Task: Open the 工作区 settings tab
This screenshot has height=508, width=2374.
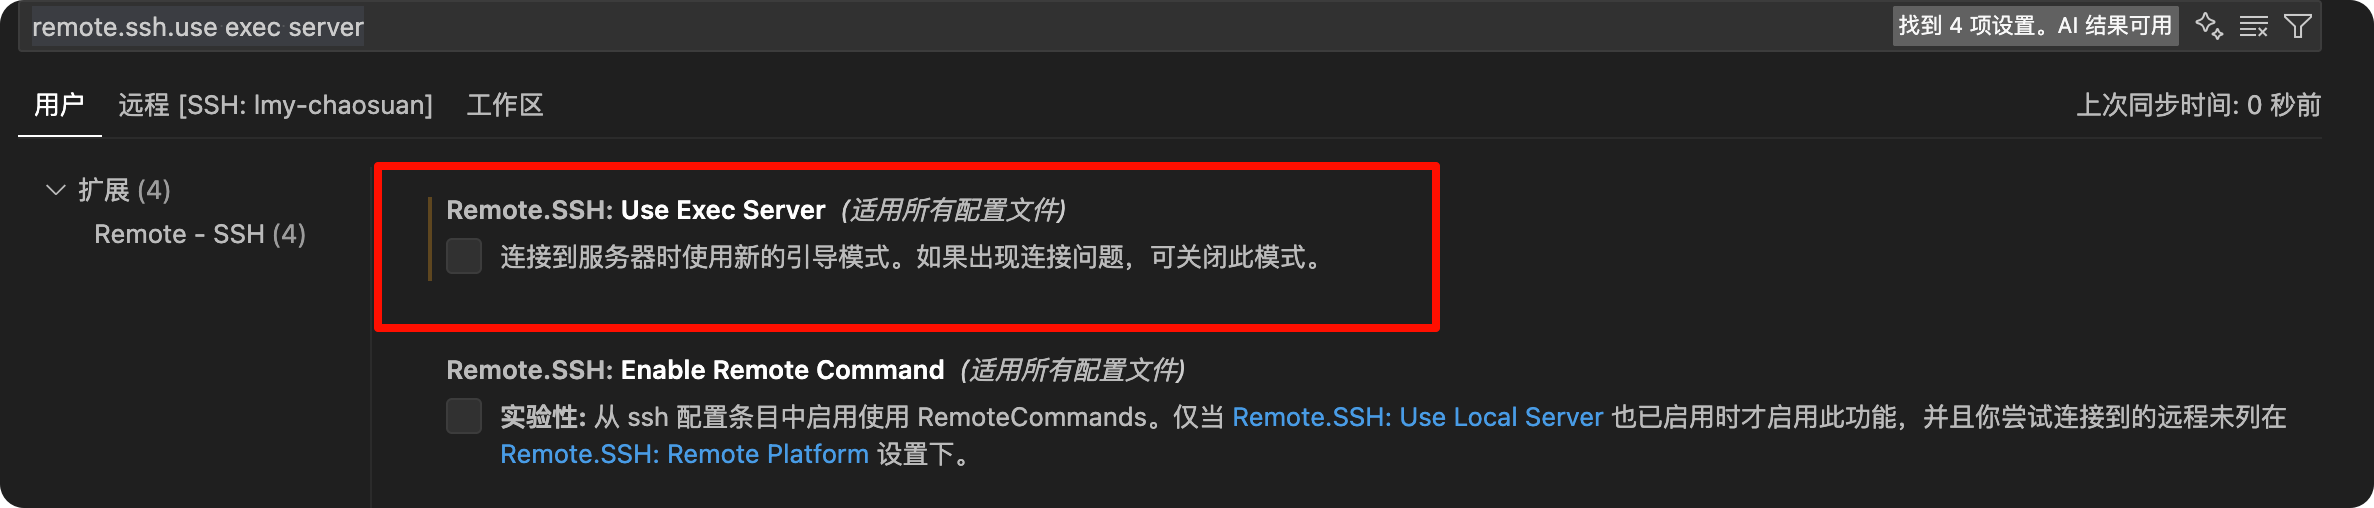Action: 505,105
